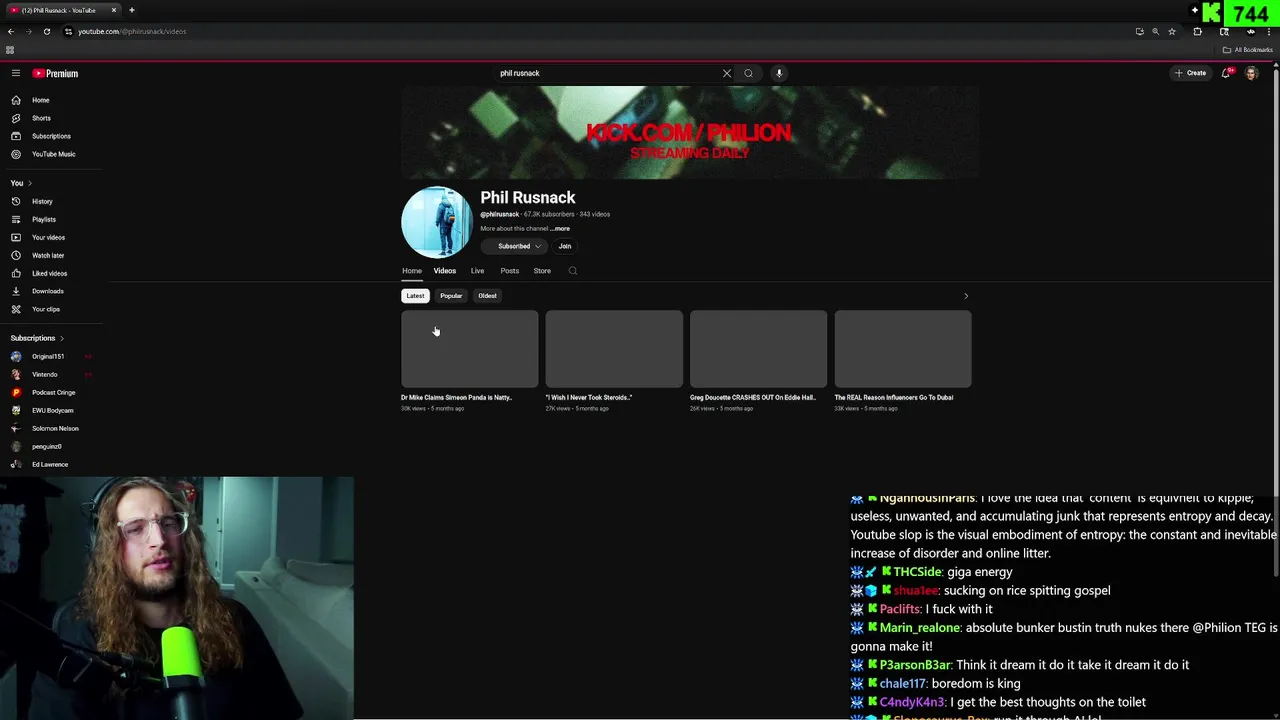1280x720 pixels.
Task: Open a new browser tab
Action: (x=131, y=10)
